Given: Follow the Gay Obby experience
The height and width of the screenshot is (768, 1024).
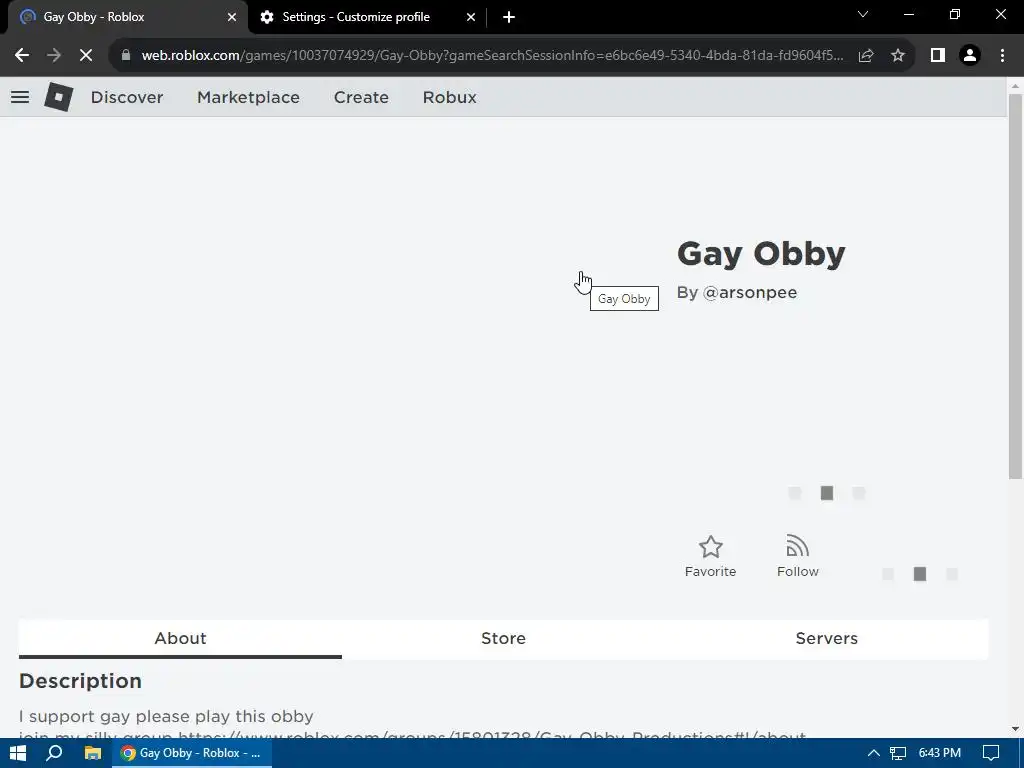Looking at the screenshot, I should (x=797, y=556).
